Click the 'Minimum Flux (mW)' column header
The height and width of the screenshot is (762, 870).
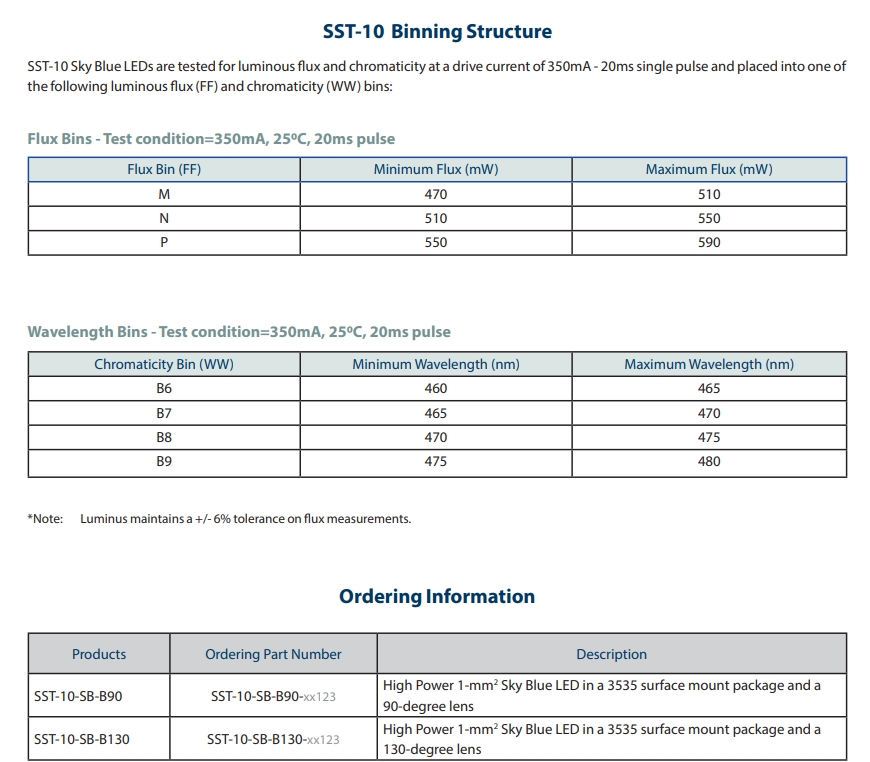(x=436, y=169)
